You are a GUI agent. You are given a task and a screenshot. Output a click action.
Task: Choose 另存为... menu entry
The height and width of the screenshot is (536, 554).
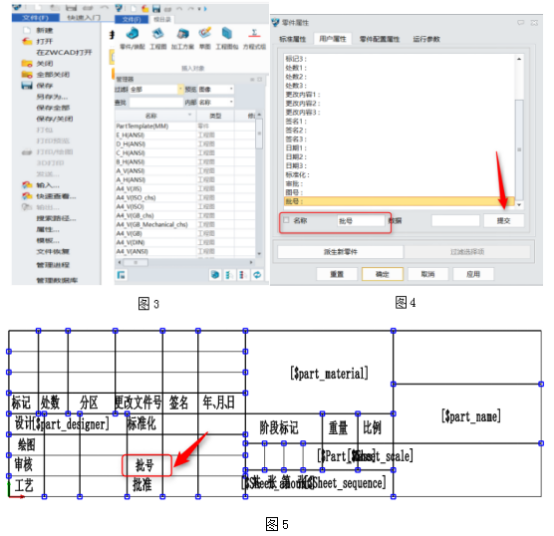coord(52,97)
